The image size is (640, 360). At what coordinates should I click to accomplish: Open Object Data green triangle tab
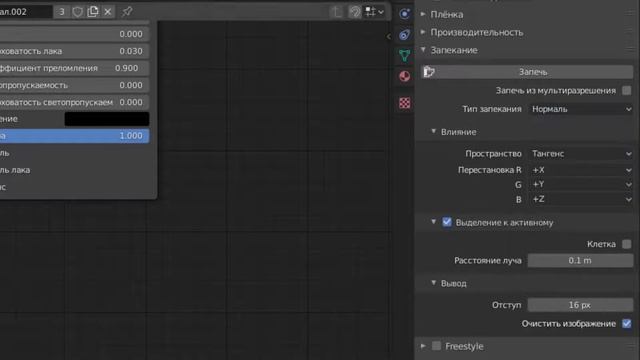coord(404,56)
